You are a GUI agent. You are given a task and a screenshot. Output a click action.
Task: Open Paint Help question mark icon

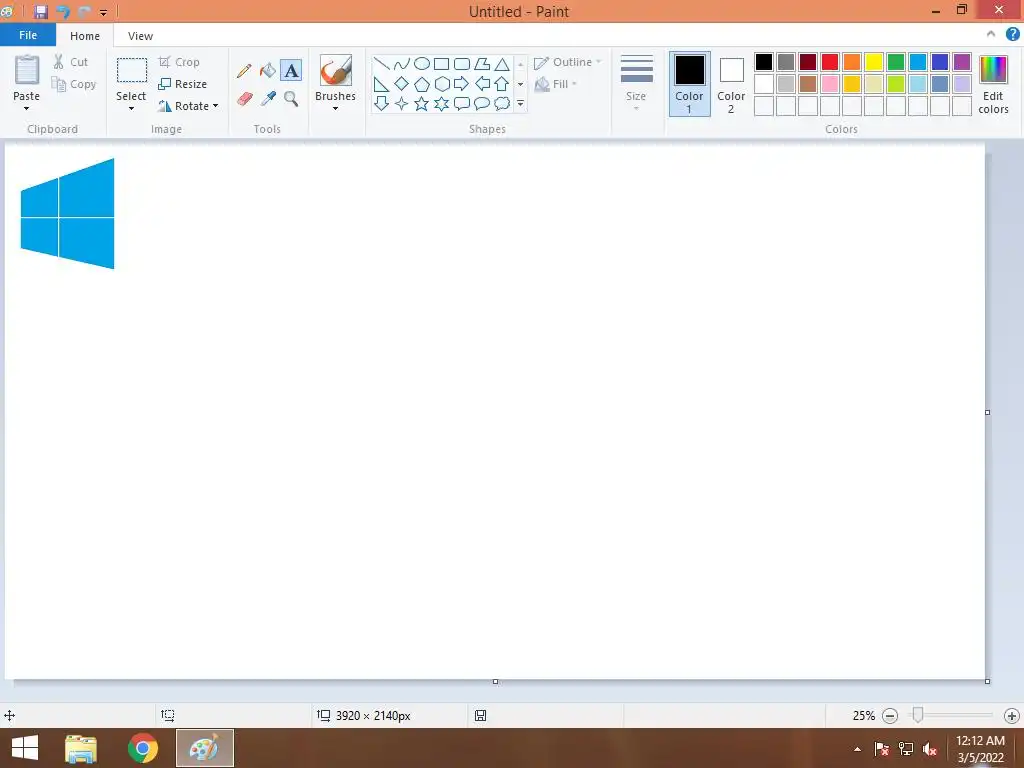coord(1012,35)
